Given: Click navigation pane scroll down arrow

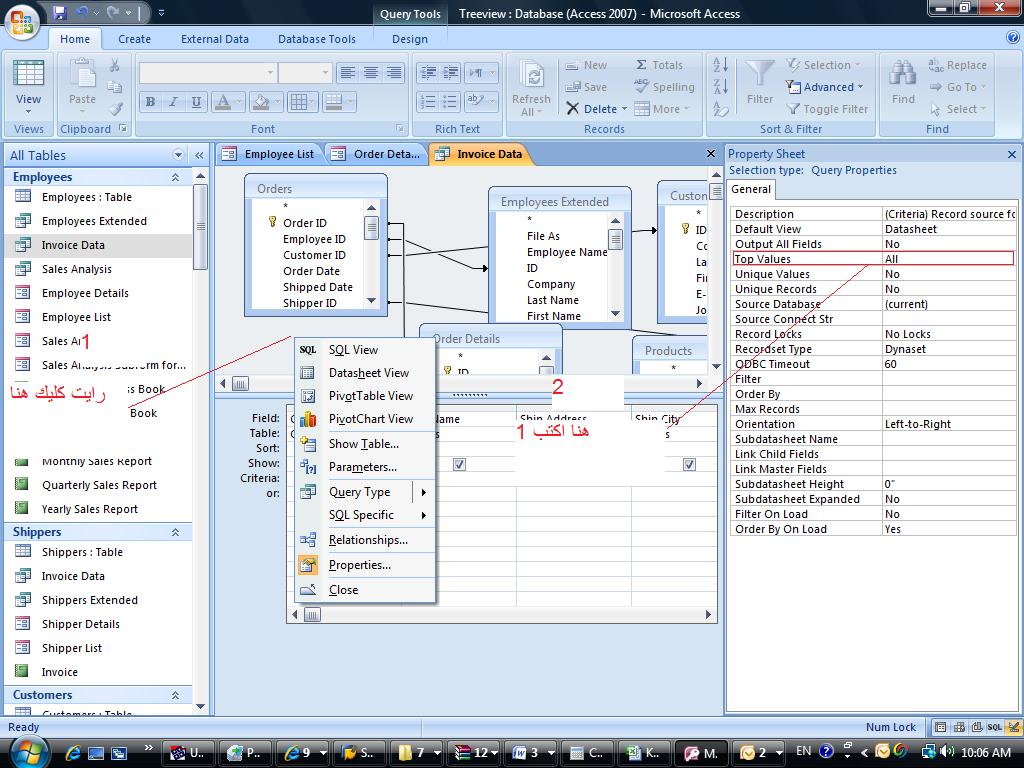Looking at the screenshot, I should (x=200, y=706).
